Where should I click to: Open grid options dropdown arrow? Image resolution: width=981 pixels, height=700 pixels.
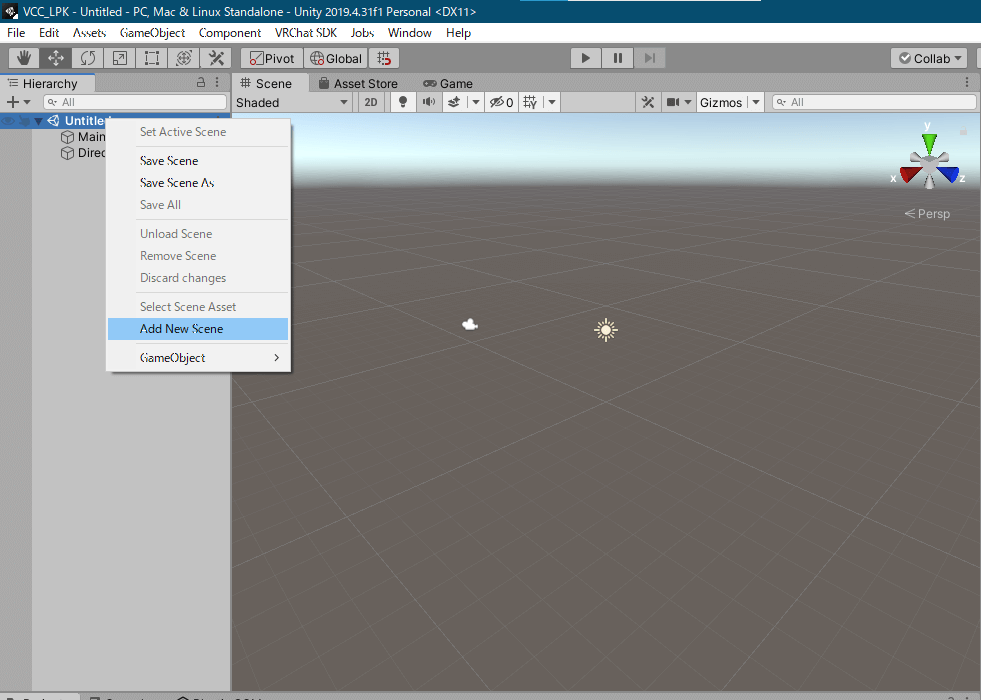coord(551,102)
